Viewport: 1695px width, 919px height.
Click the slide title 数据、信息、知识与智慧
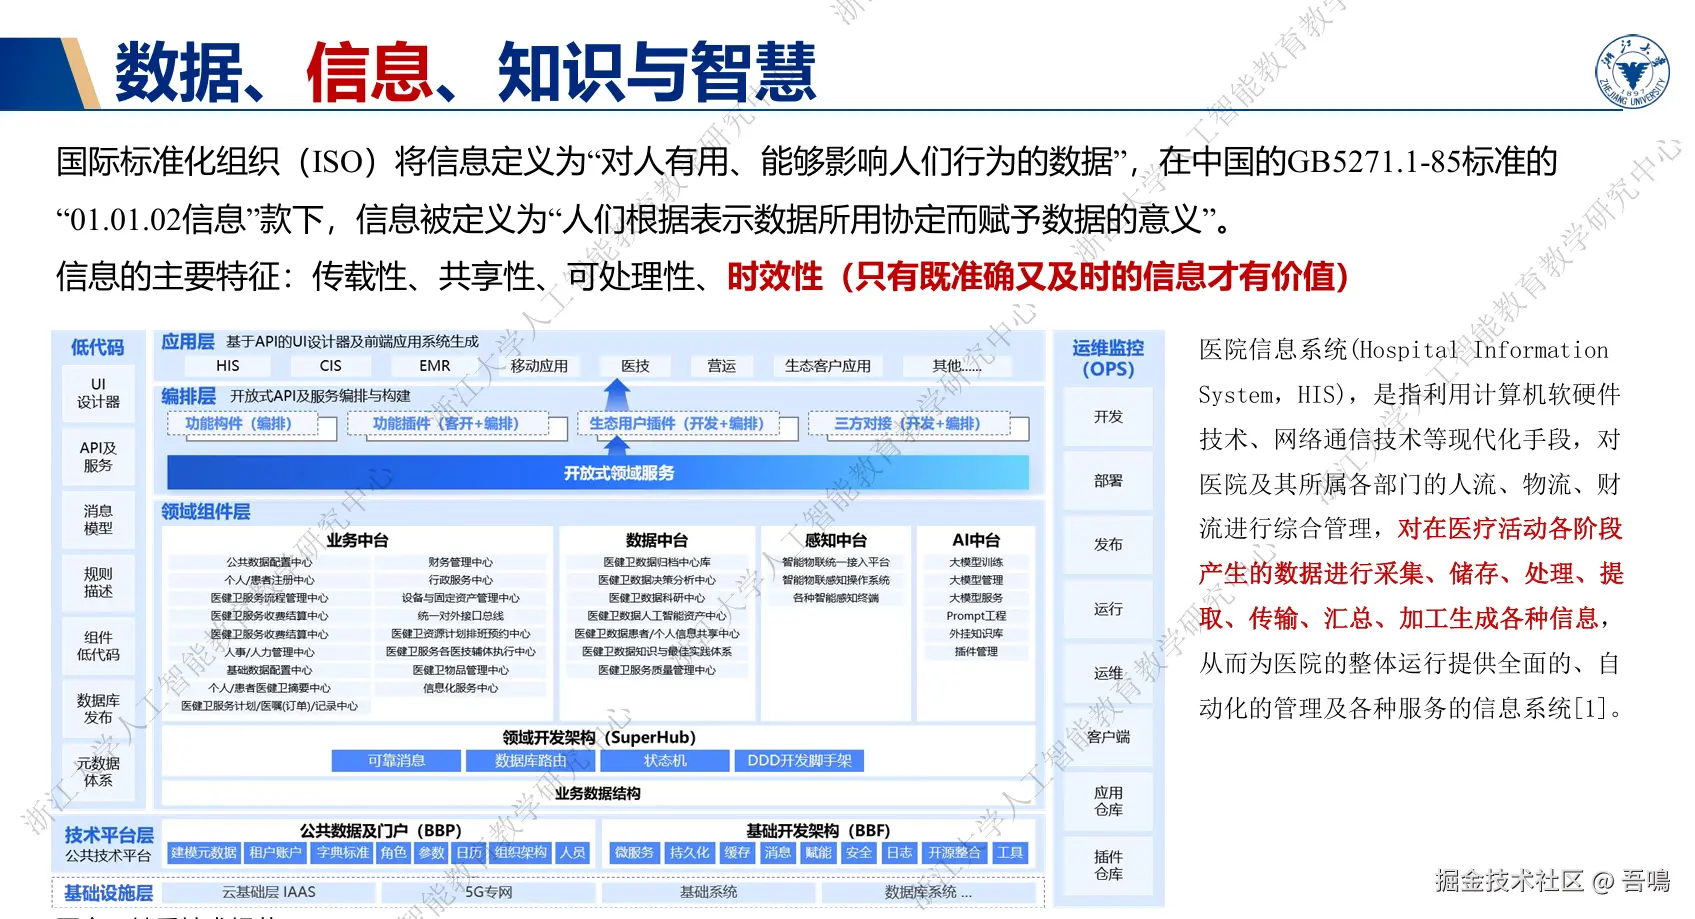click(x=465, y=72)
